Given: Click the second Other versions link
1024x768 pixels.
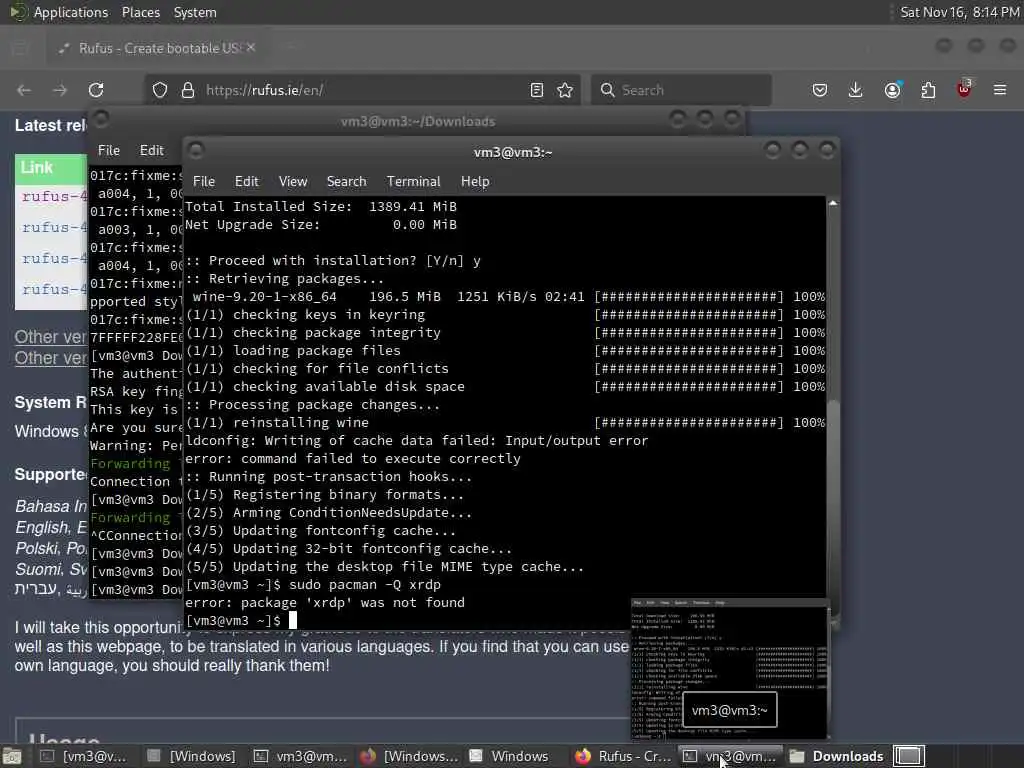Looking at the screenshot, I should click(50, 358).
